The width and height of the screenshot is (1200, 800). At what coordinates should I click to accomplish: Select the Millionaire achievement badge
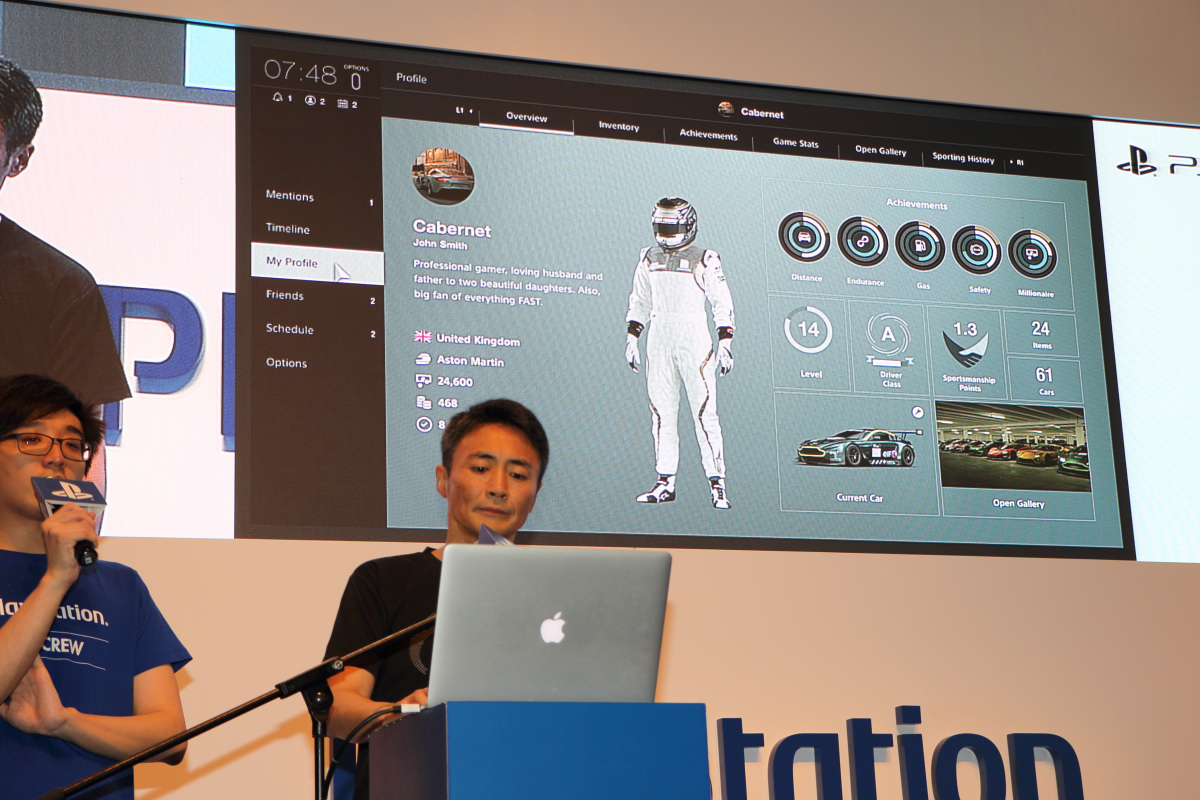[x=1032, y=253]
